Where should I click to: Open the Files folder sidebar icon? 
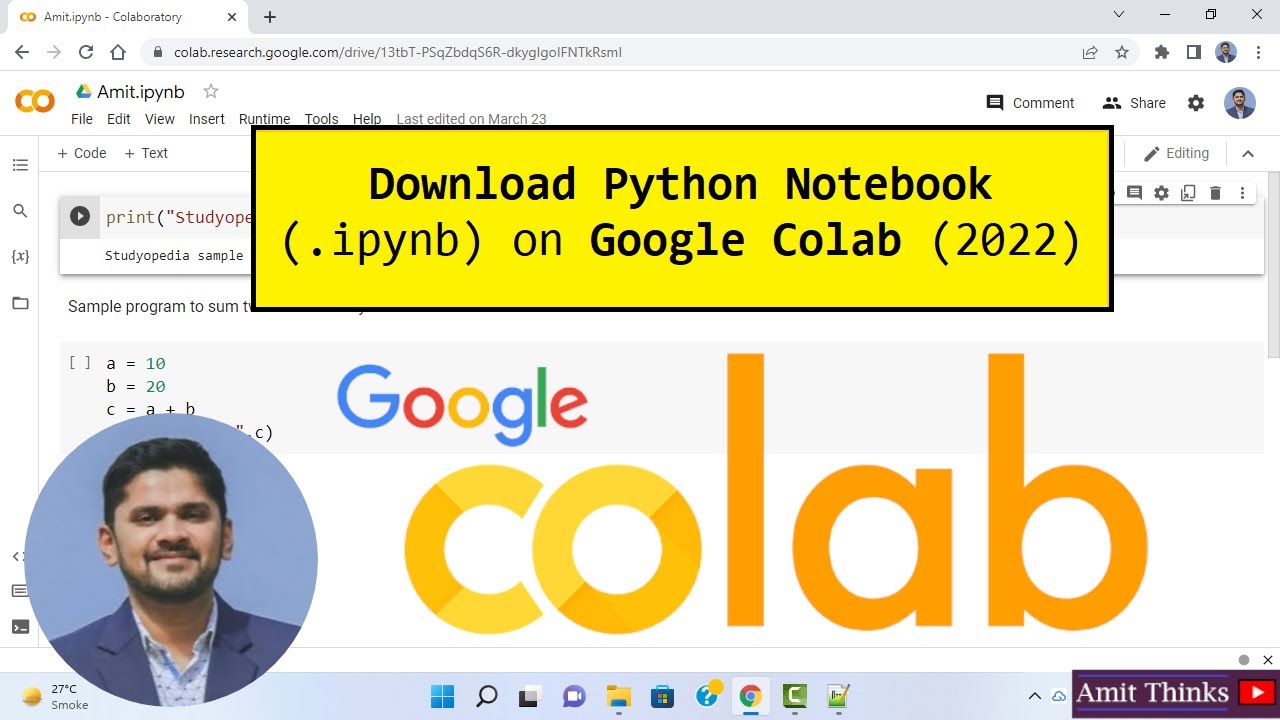pyautogui.click(x=20, y=303)
